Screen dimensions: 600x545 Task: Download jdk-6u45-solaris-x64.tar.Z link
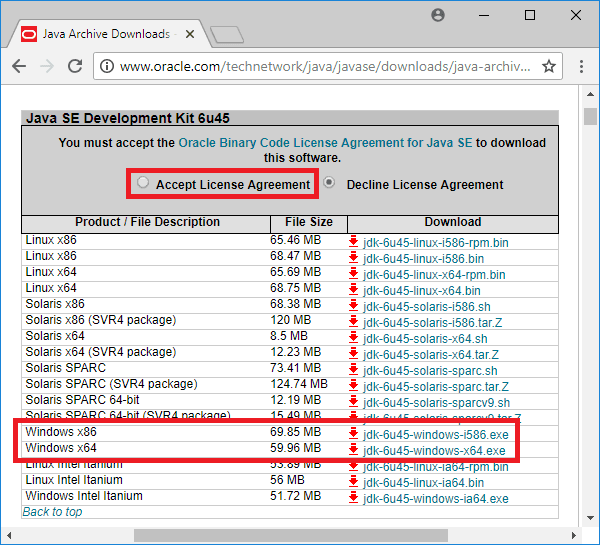coord(431,355)
